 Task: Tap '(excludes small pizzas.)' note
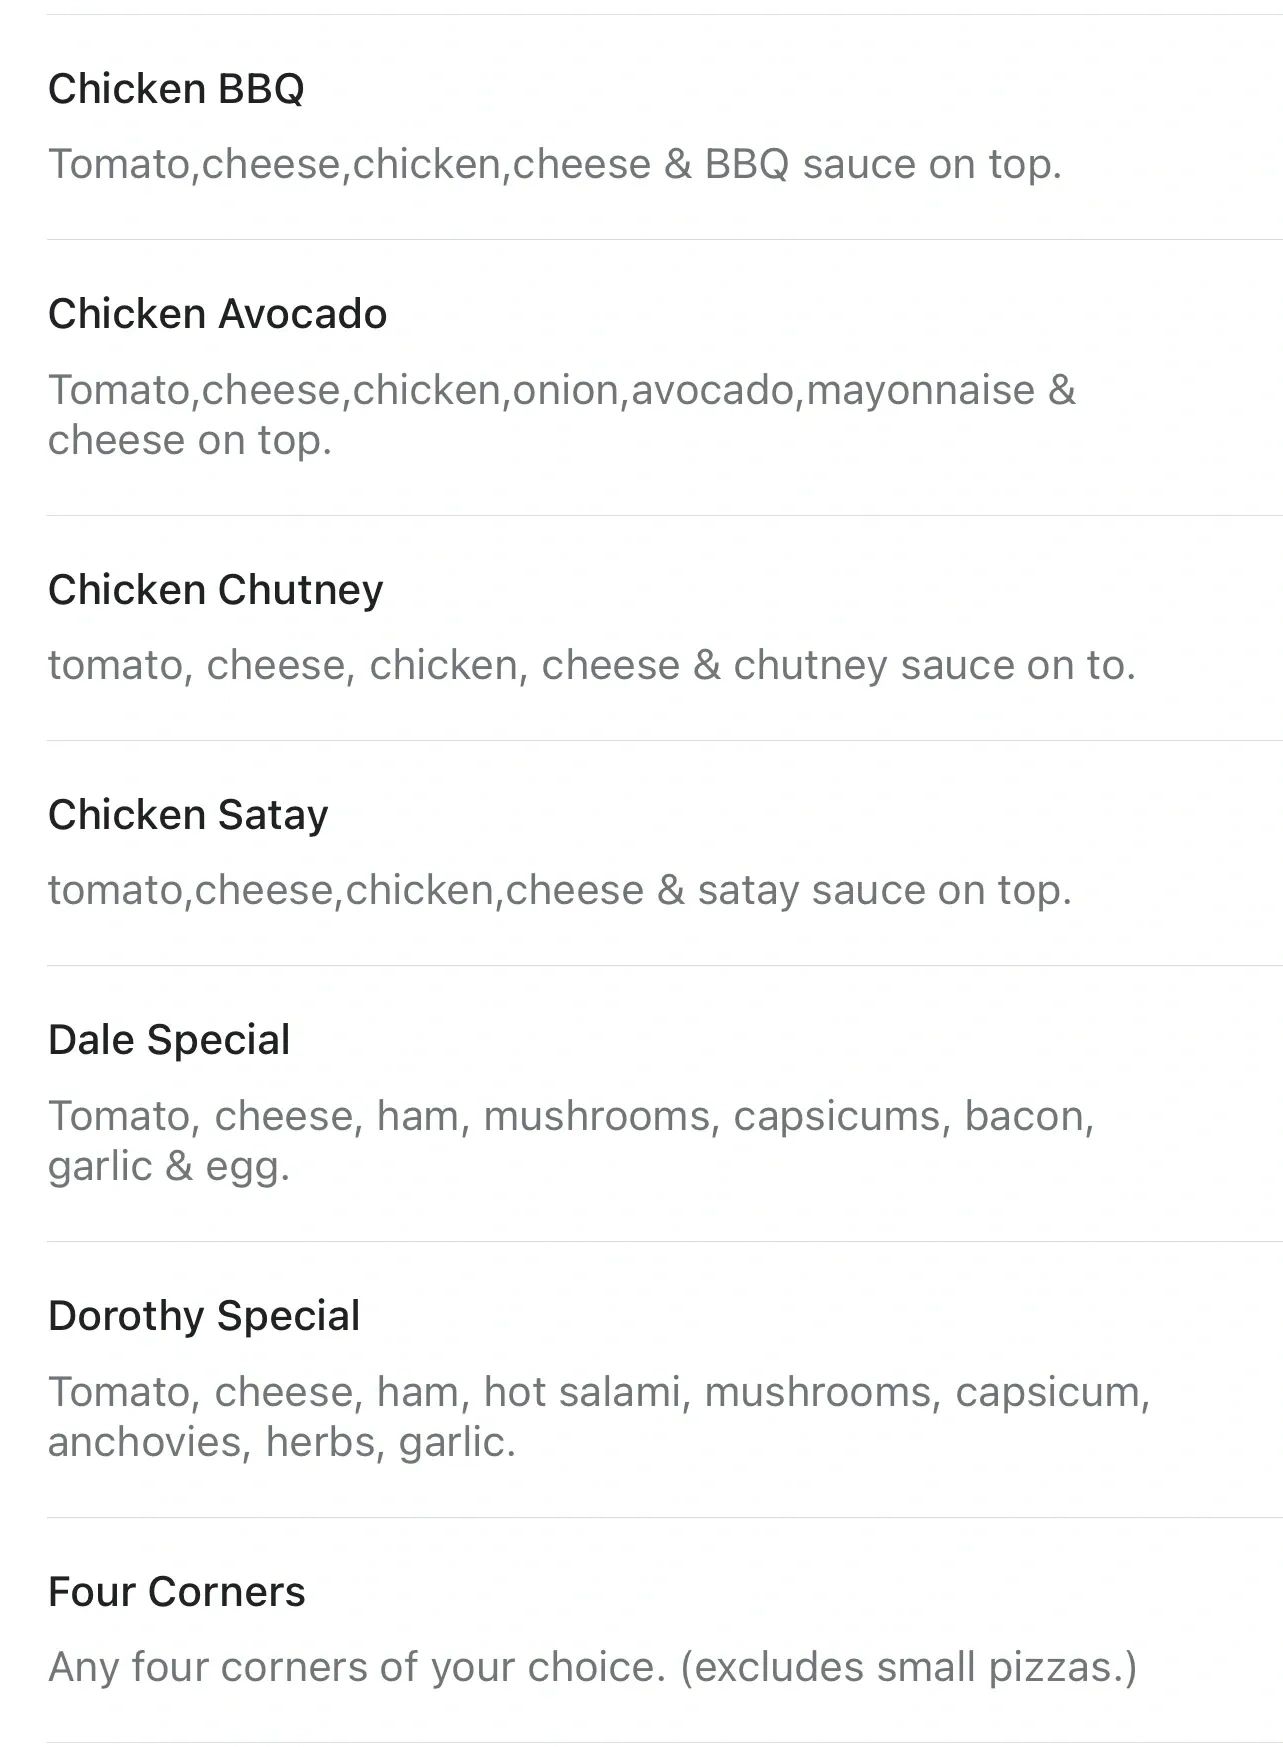(909, 1667)
